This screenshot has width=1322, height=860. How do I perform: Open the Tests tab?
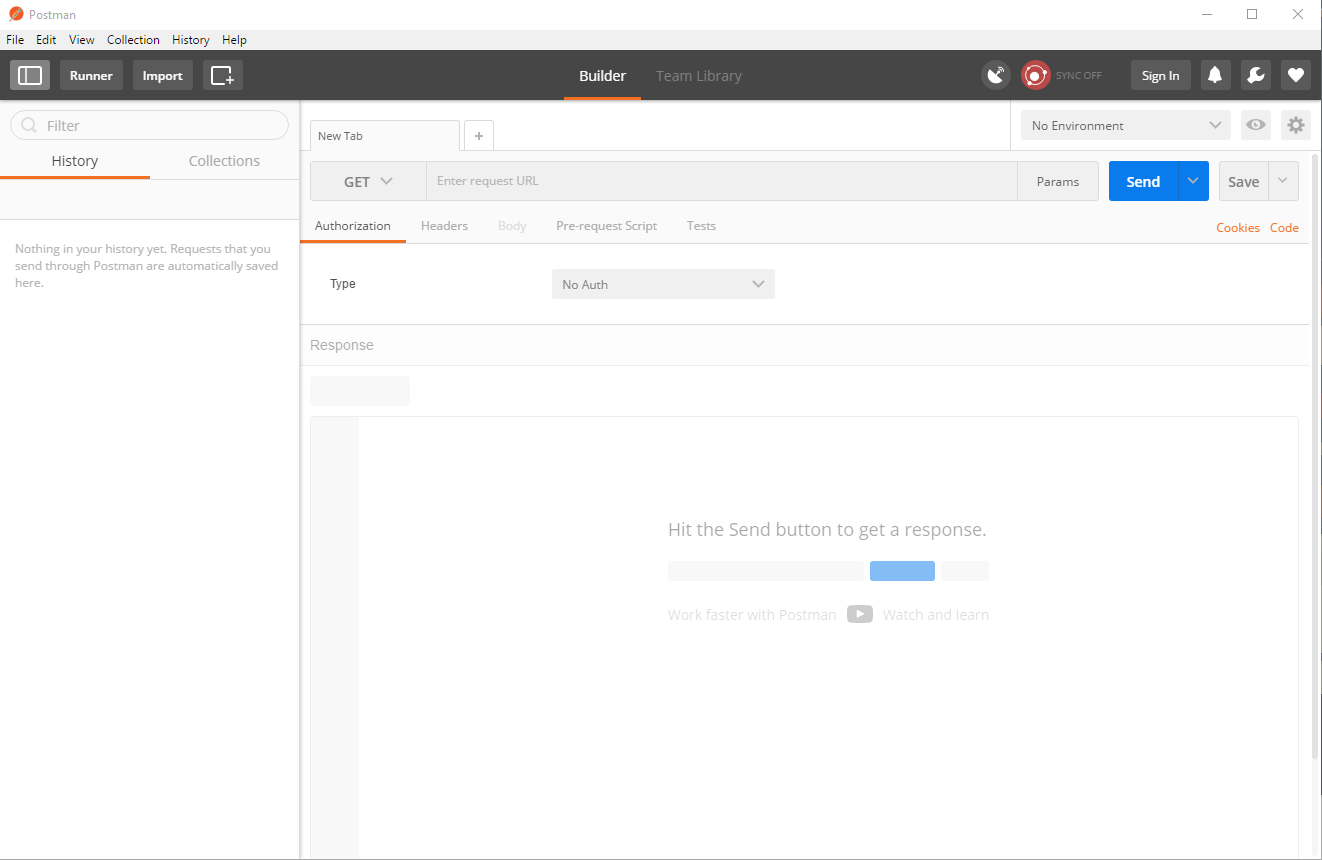tap(701, 226)
